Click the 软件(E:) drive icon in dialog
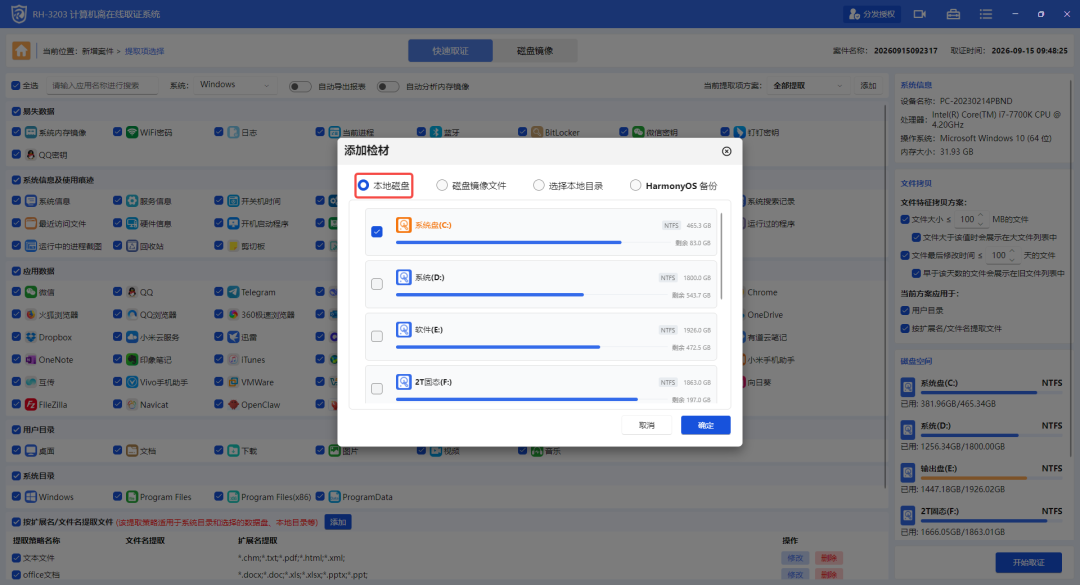Screen dimensions: 1080x585 click(404, 329)
